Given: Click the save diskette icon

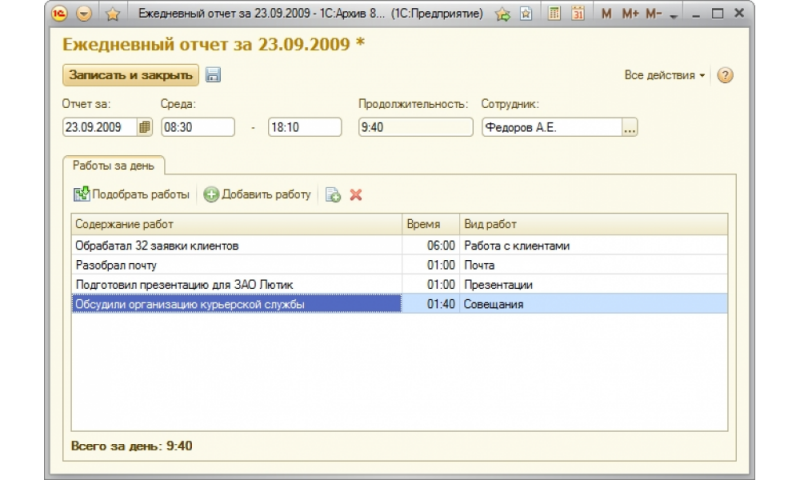Looking at the screenshot, I should click(x=214, y=76).
